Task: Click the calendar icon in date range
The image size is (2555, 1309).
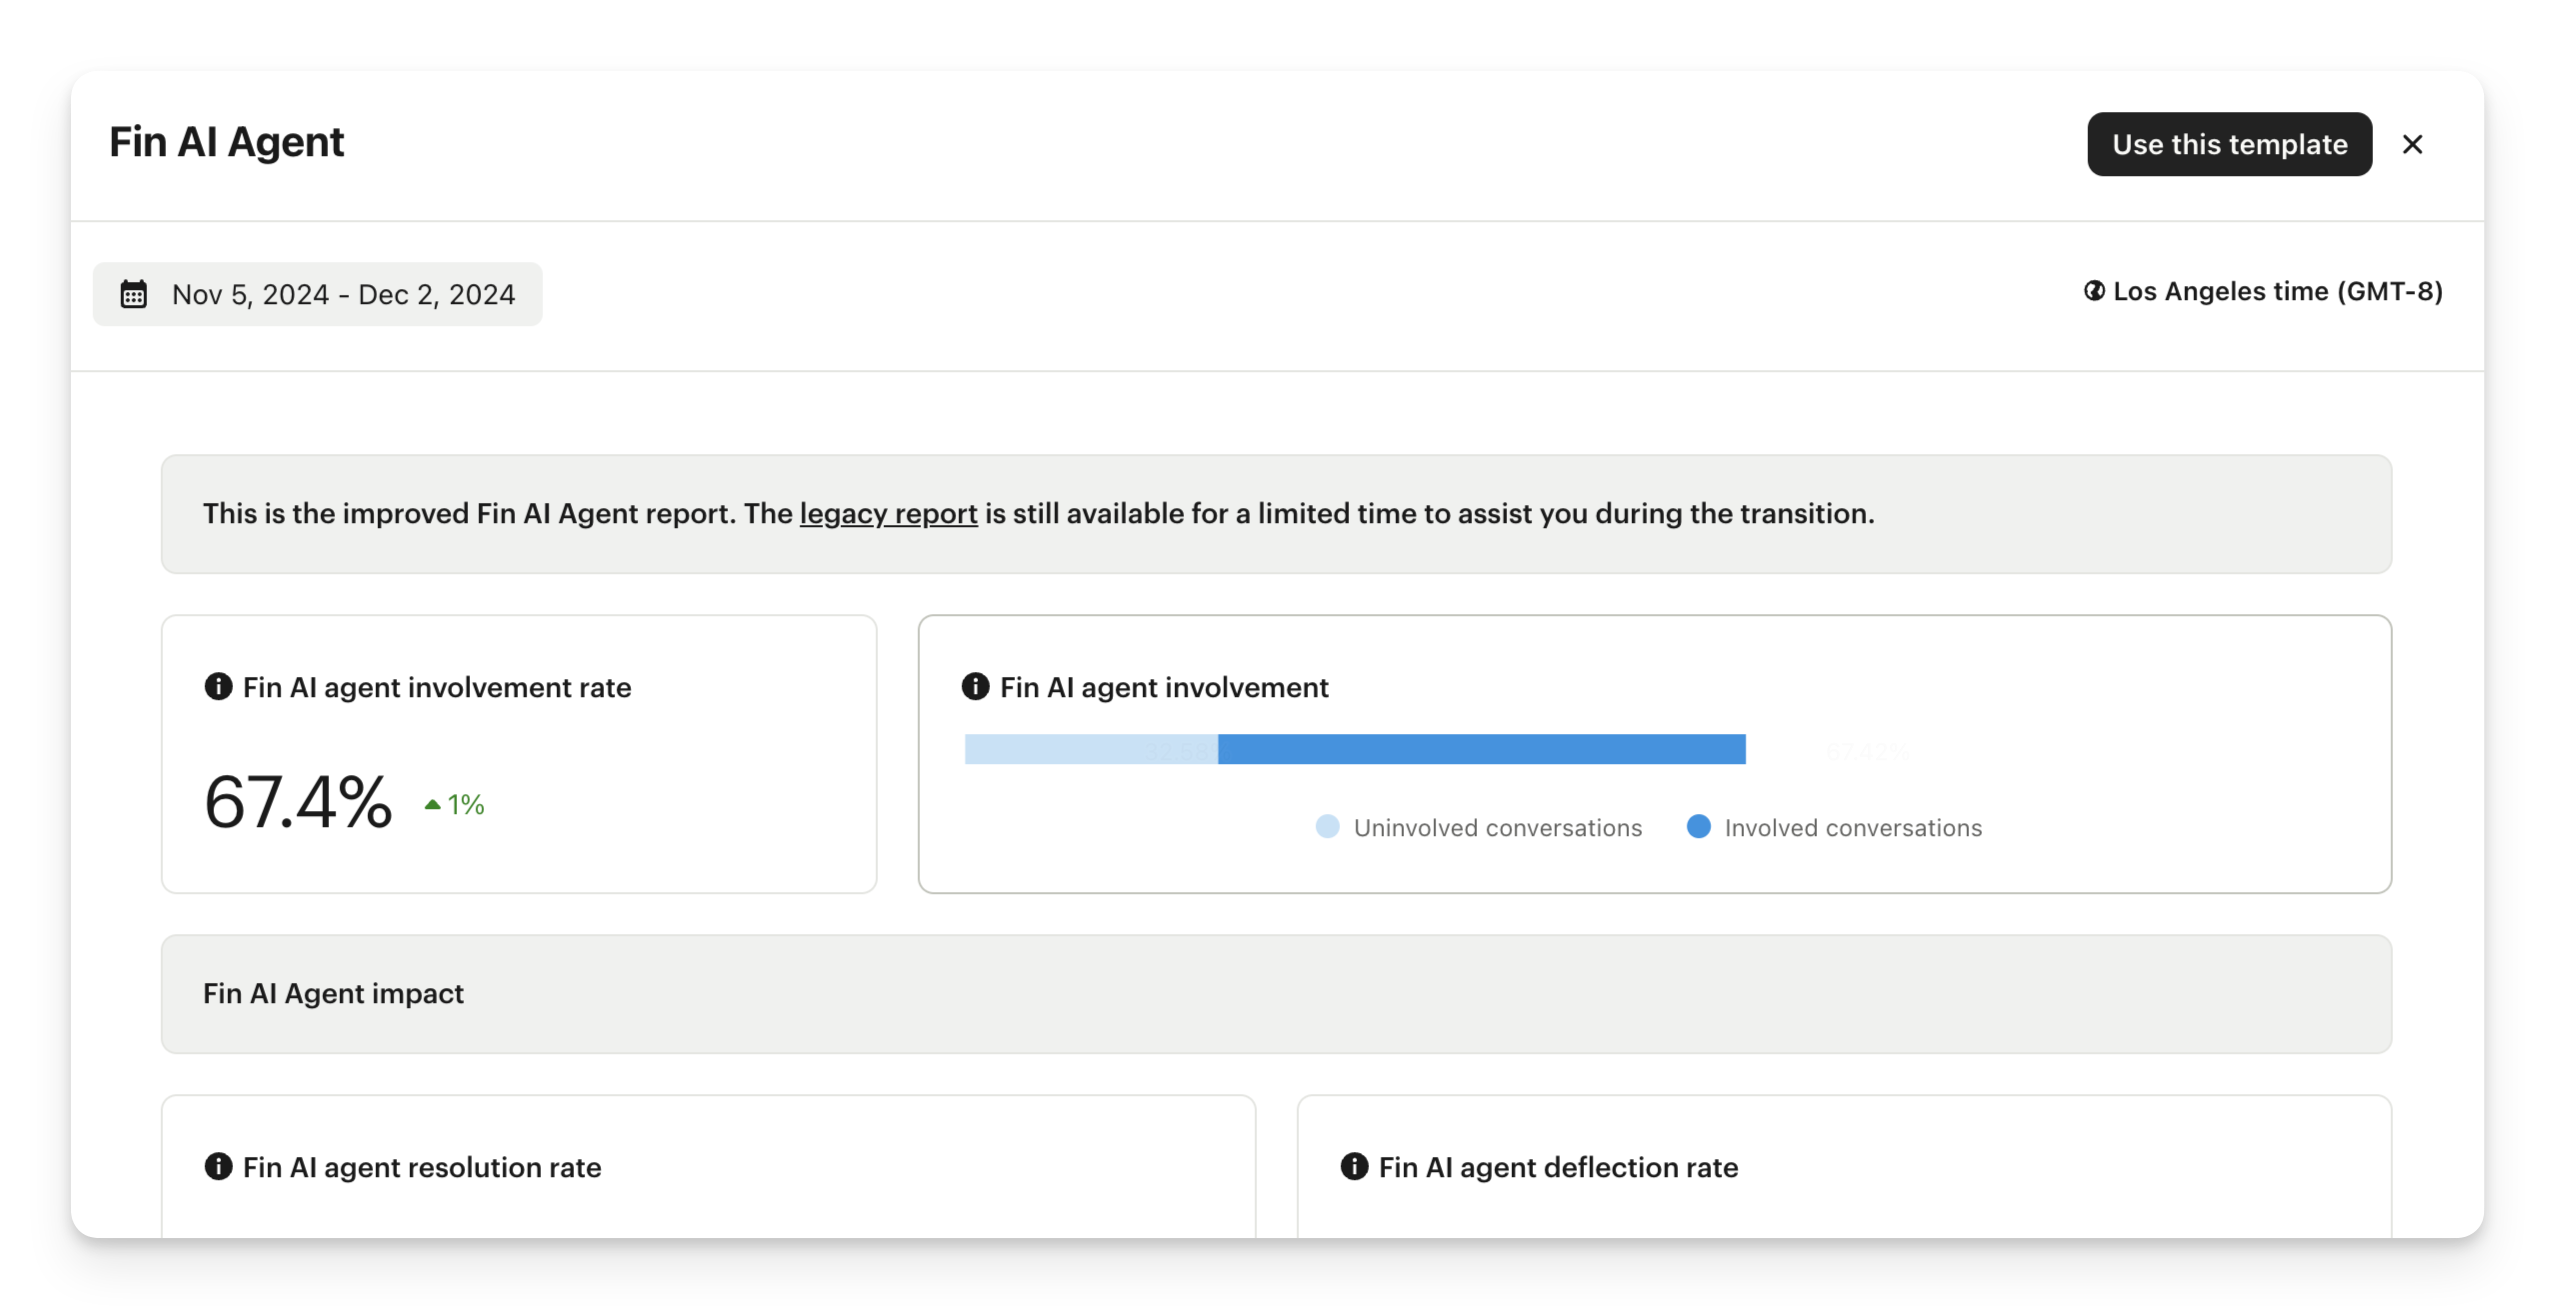Action: point(134,294)
